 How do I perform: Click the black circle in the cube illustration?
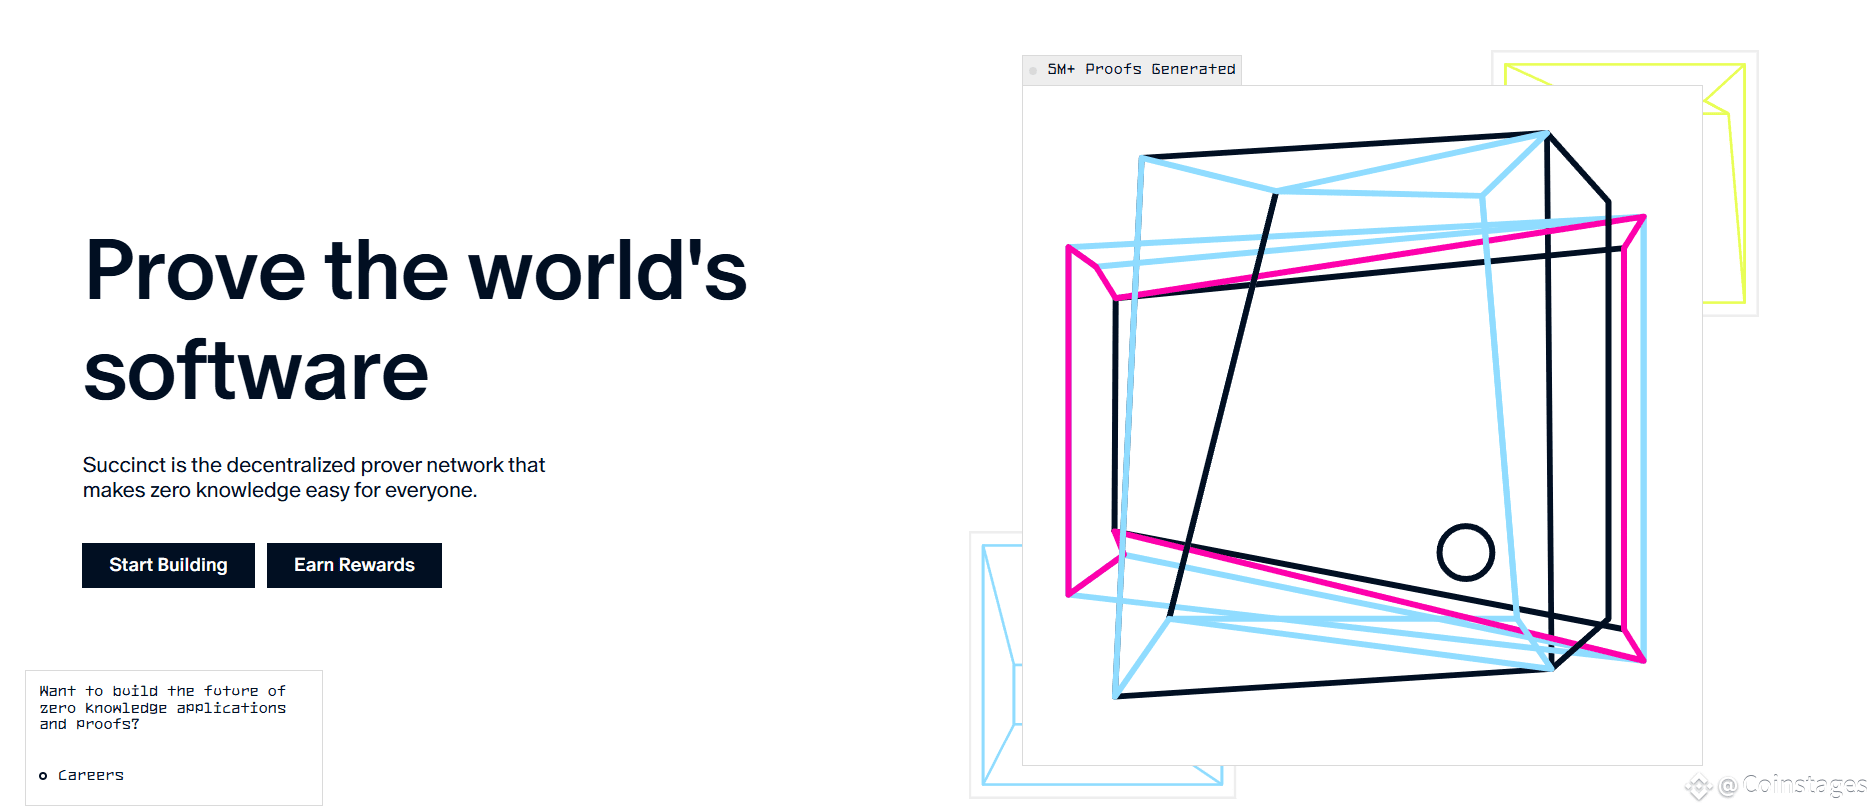tap(1465, 552)
